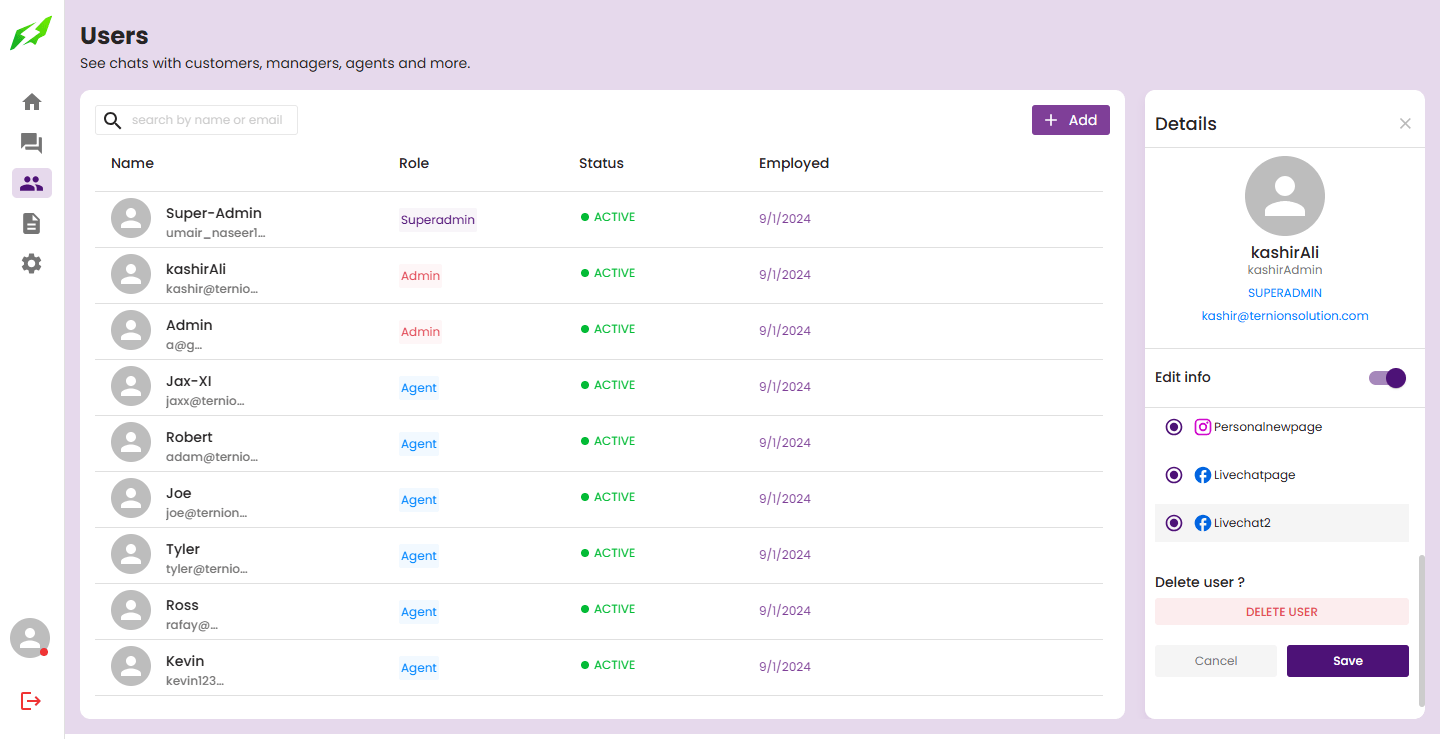Viewport: 1440px width, 739px height.
Task: Click Super-Admin row avatar
Action: pyautogui.click(x=131, y=219)
